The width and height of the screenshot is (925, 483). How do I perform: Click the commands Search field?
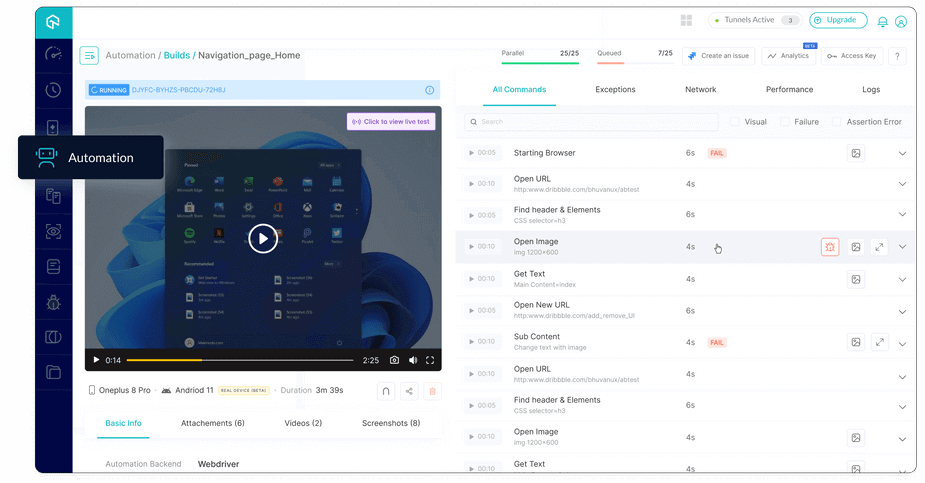(591, 121)
